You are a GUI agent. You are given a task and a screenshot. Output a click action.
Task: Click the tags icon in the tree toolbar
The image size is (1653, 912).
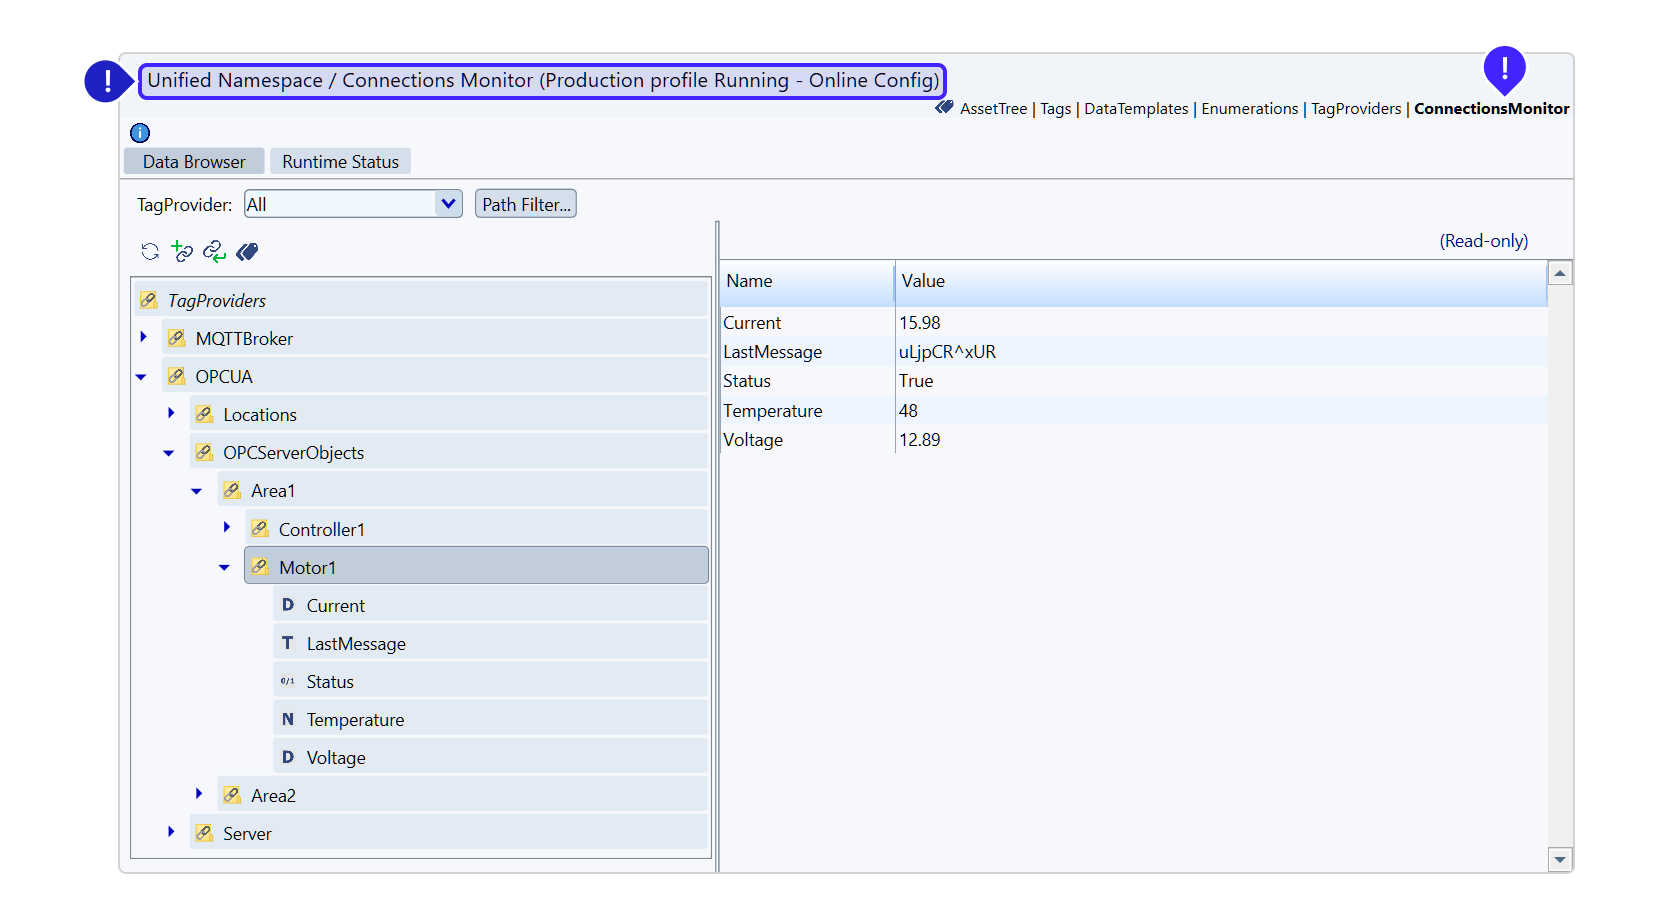[x=247, y=251]
